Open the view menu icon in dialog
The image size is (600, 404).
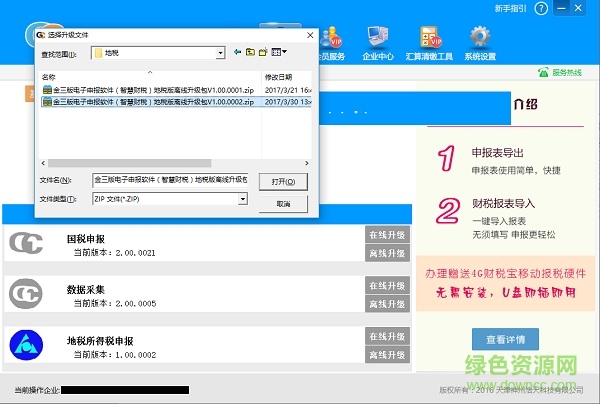point(279,52)
